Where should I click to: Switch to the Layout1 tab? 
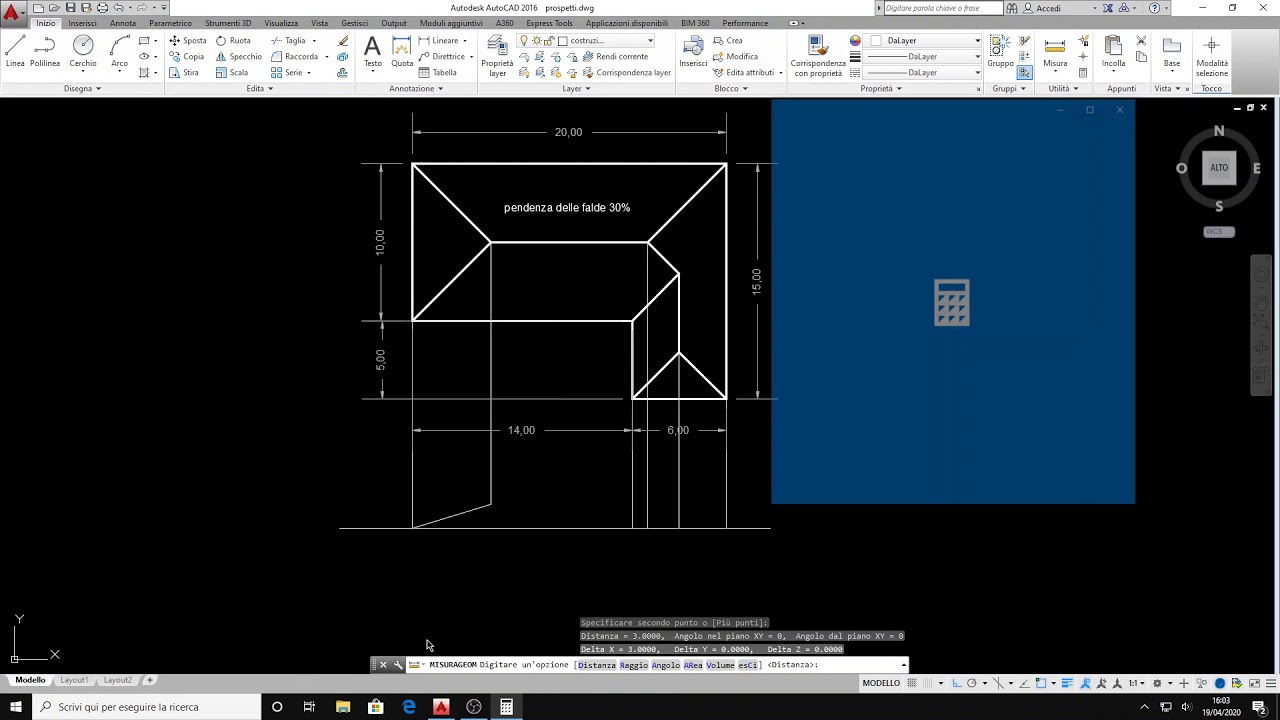click(x=74, y=680)
